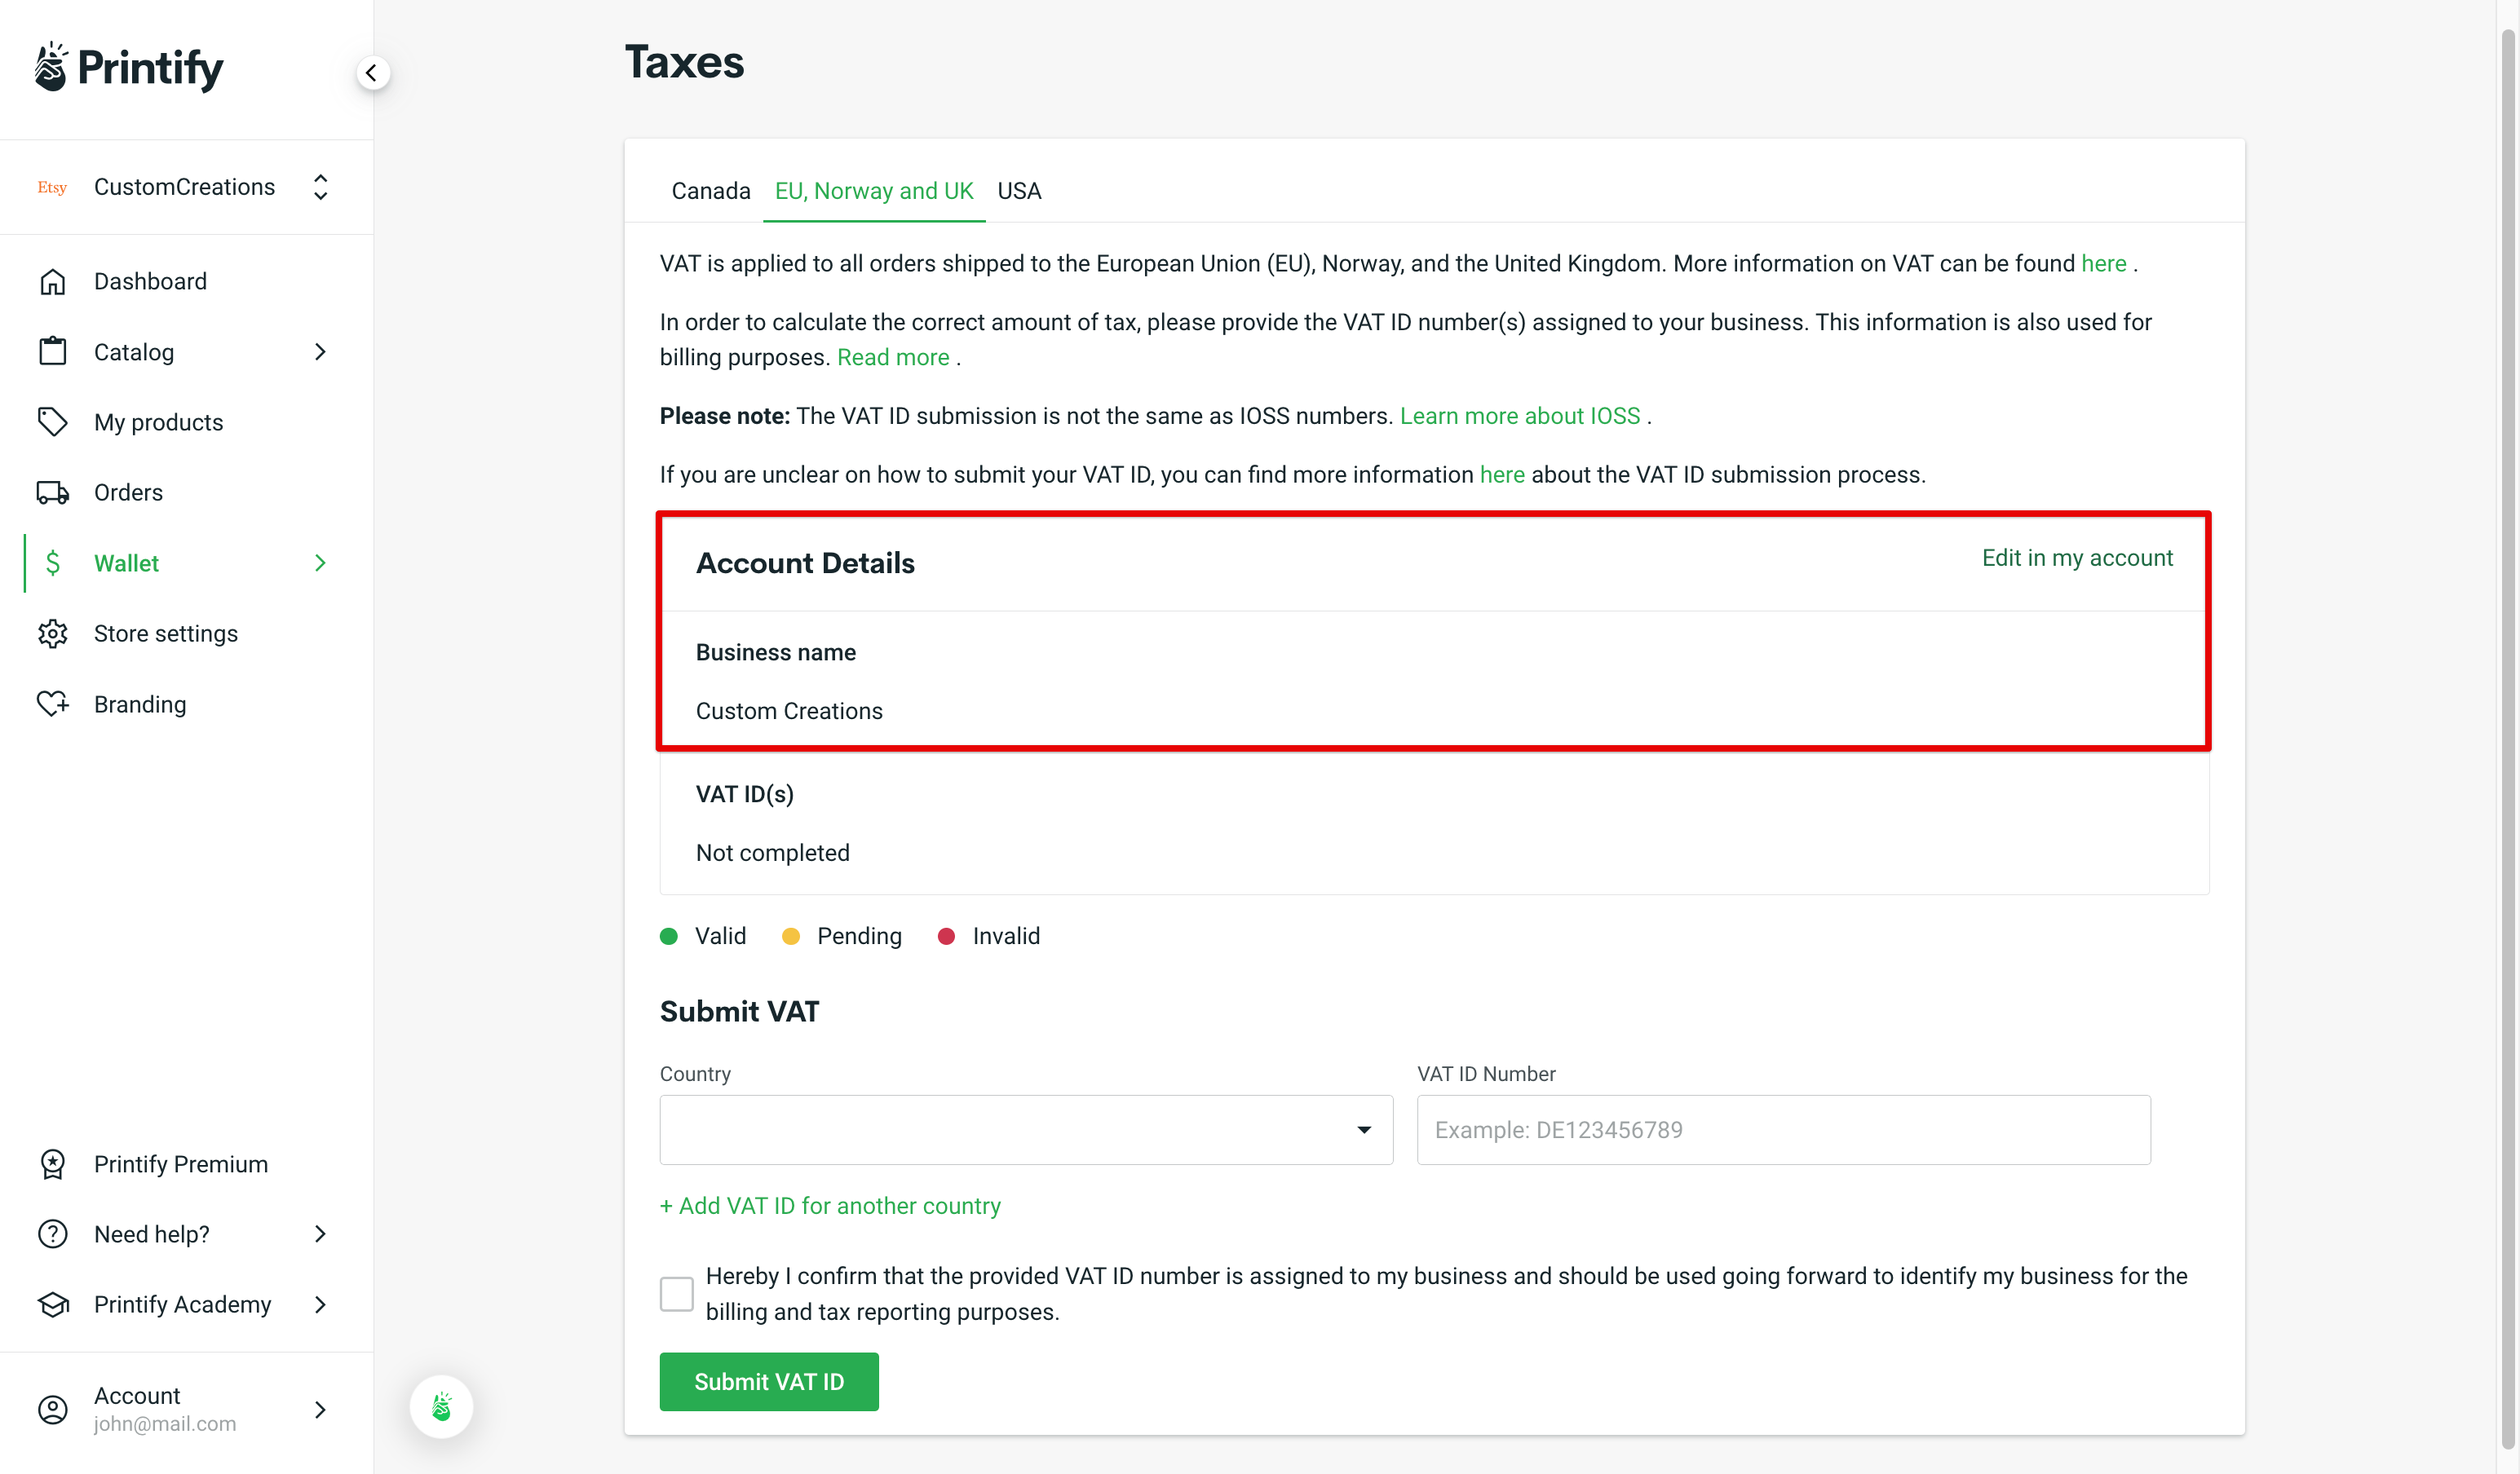Select the Wallet dollar icon
This screenshot has height=1474, width=2520.
coord(53,562)
